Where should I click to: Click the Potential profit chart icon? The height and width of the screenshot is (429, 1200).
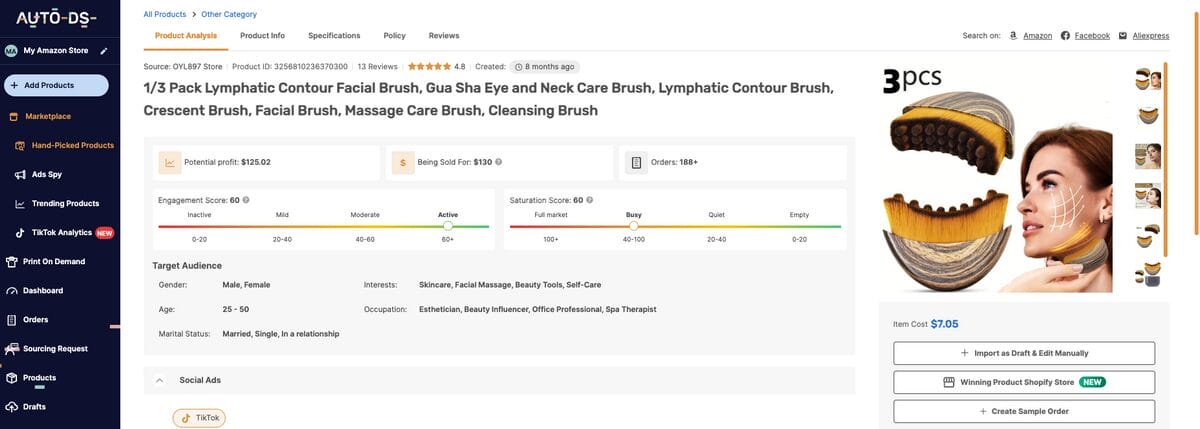point(171,162)
